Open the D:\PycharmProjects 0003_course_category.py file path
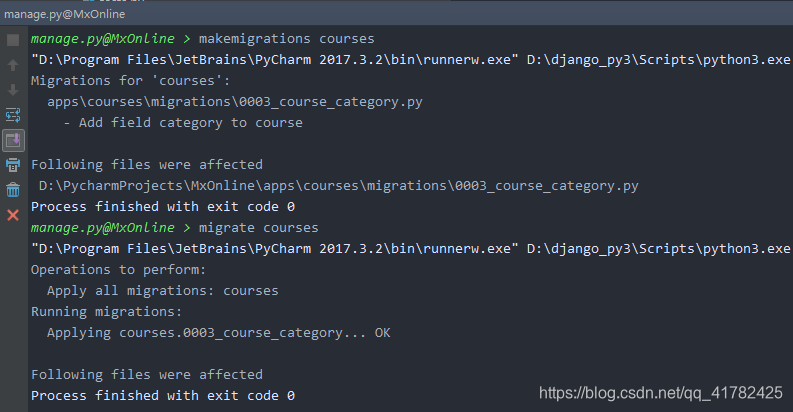Viewport: 793px width, 412px height. [339, 186]
